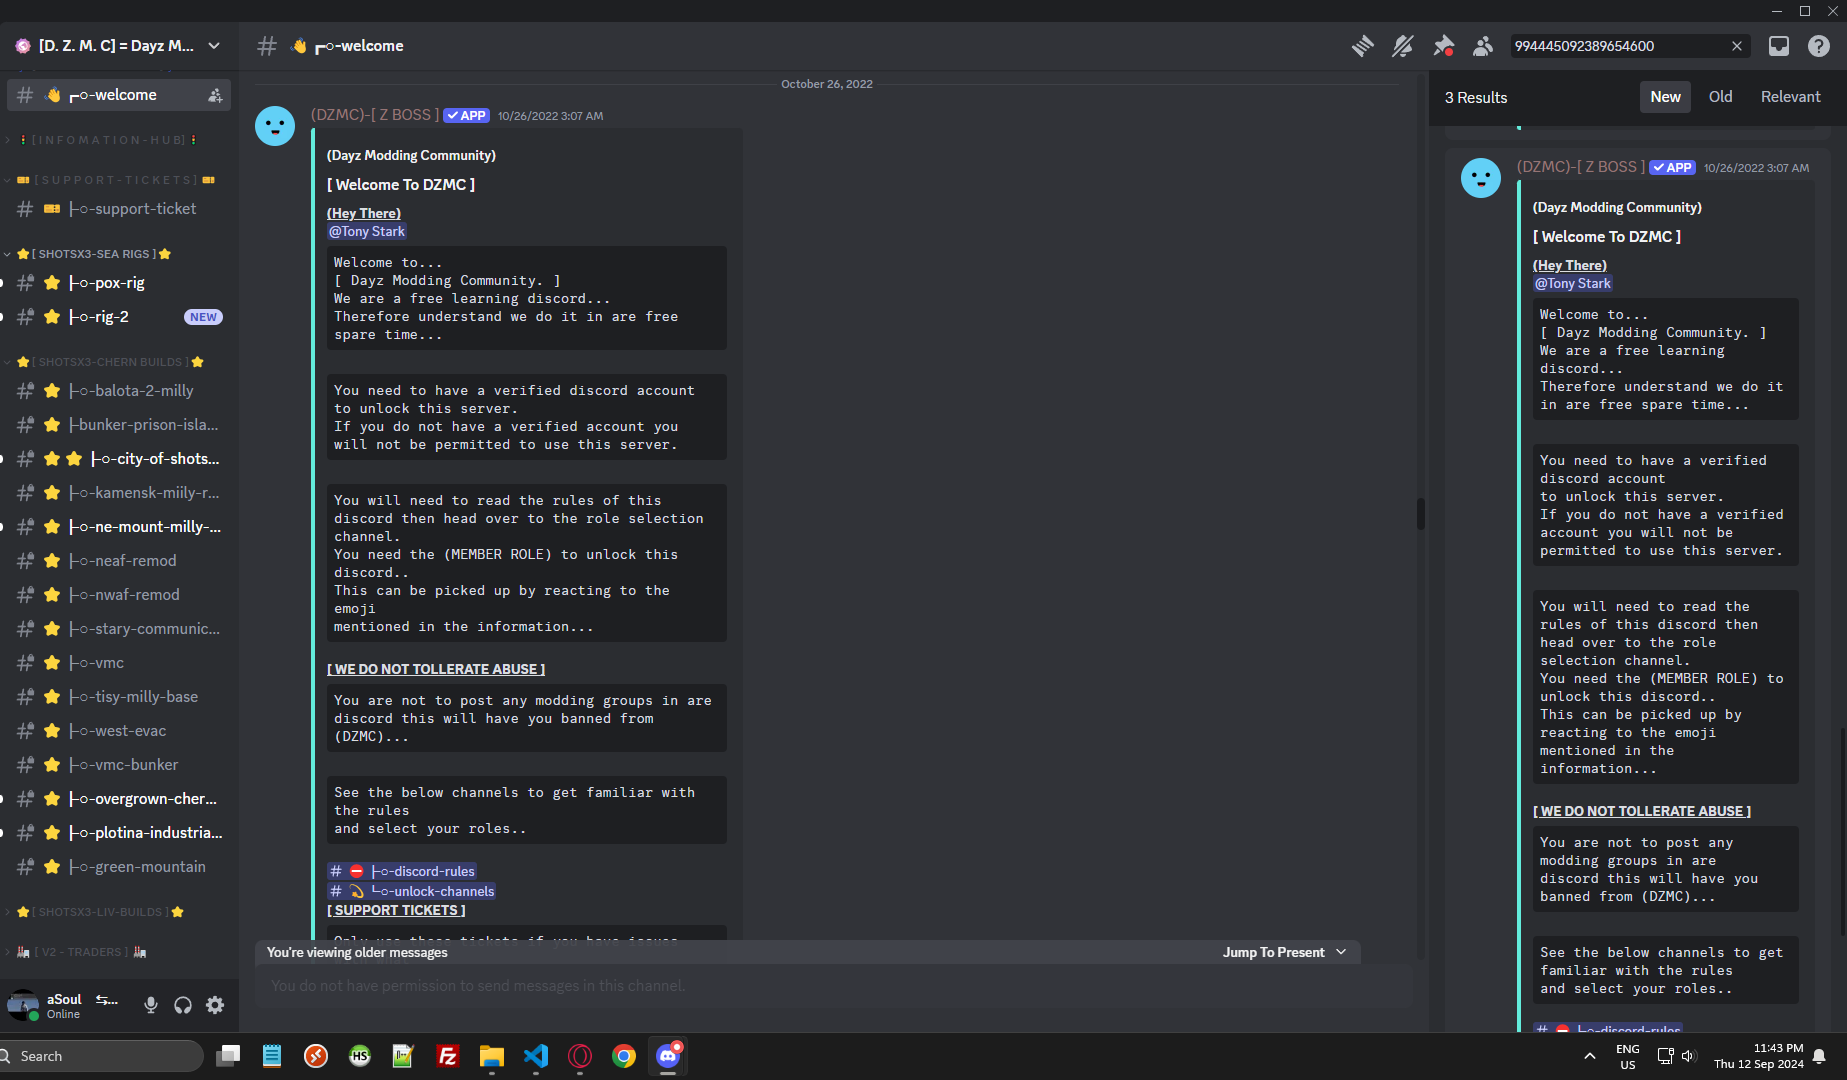The height and width of the screenshot is (1080, 1847).
Task: Sort search results by Old
Action: pos(1720,97)
